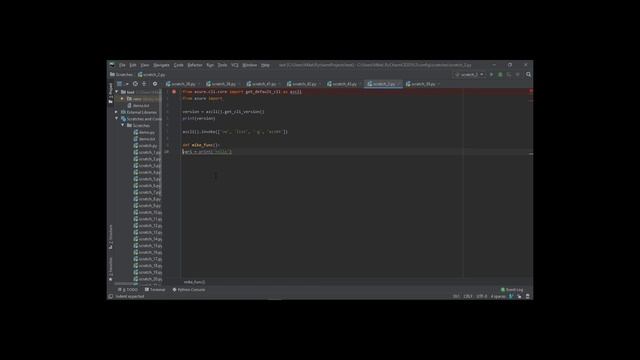Open the Window menu
This screenshot has width=640, height=360.
click(249, 65)
